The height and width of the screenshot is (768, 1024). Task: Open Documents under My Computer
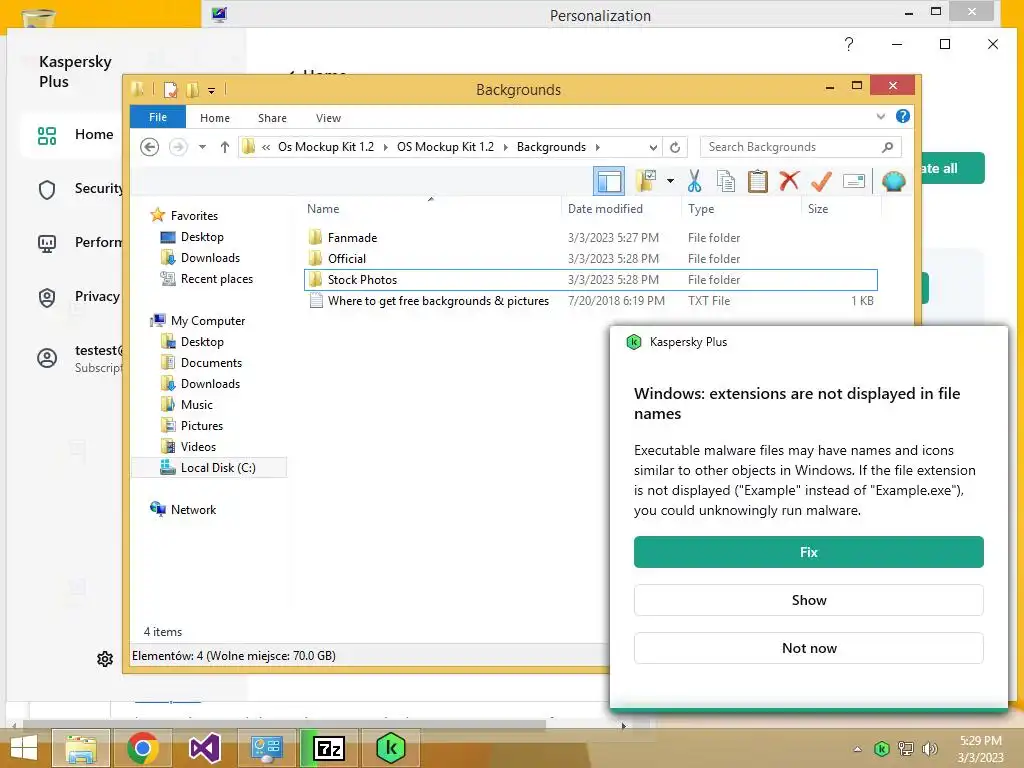point(211,362)
